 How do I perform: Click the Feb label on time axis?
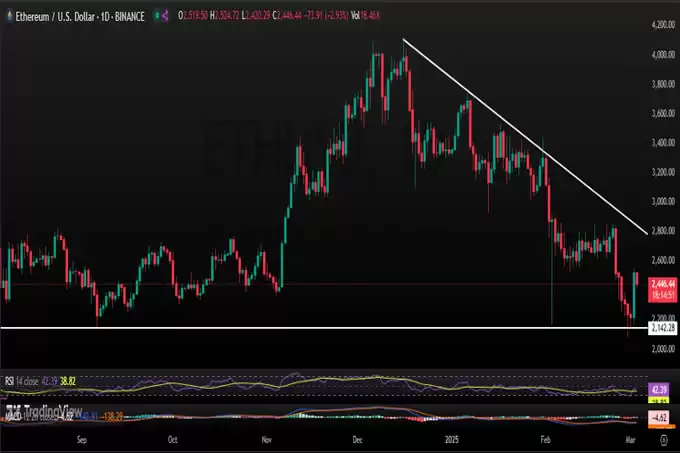pos(545,440)
